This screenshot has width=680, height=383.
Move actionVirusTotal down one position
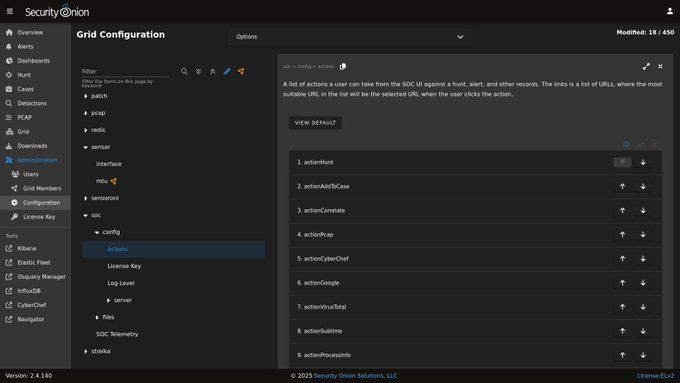[x=643, y=307]
